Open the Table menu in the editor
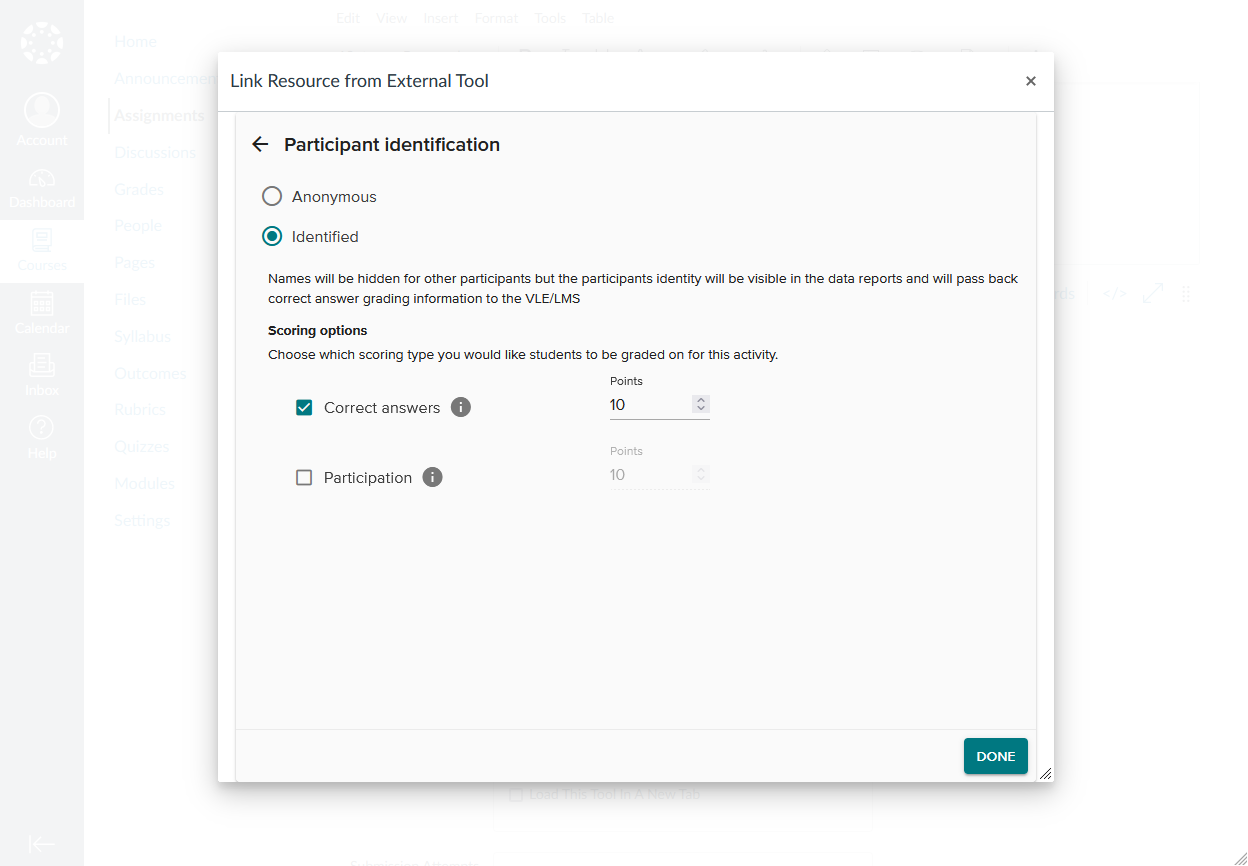The height and width of the screenshot is (866, 1248). pos(598,17)
